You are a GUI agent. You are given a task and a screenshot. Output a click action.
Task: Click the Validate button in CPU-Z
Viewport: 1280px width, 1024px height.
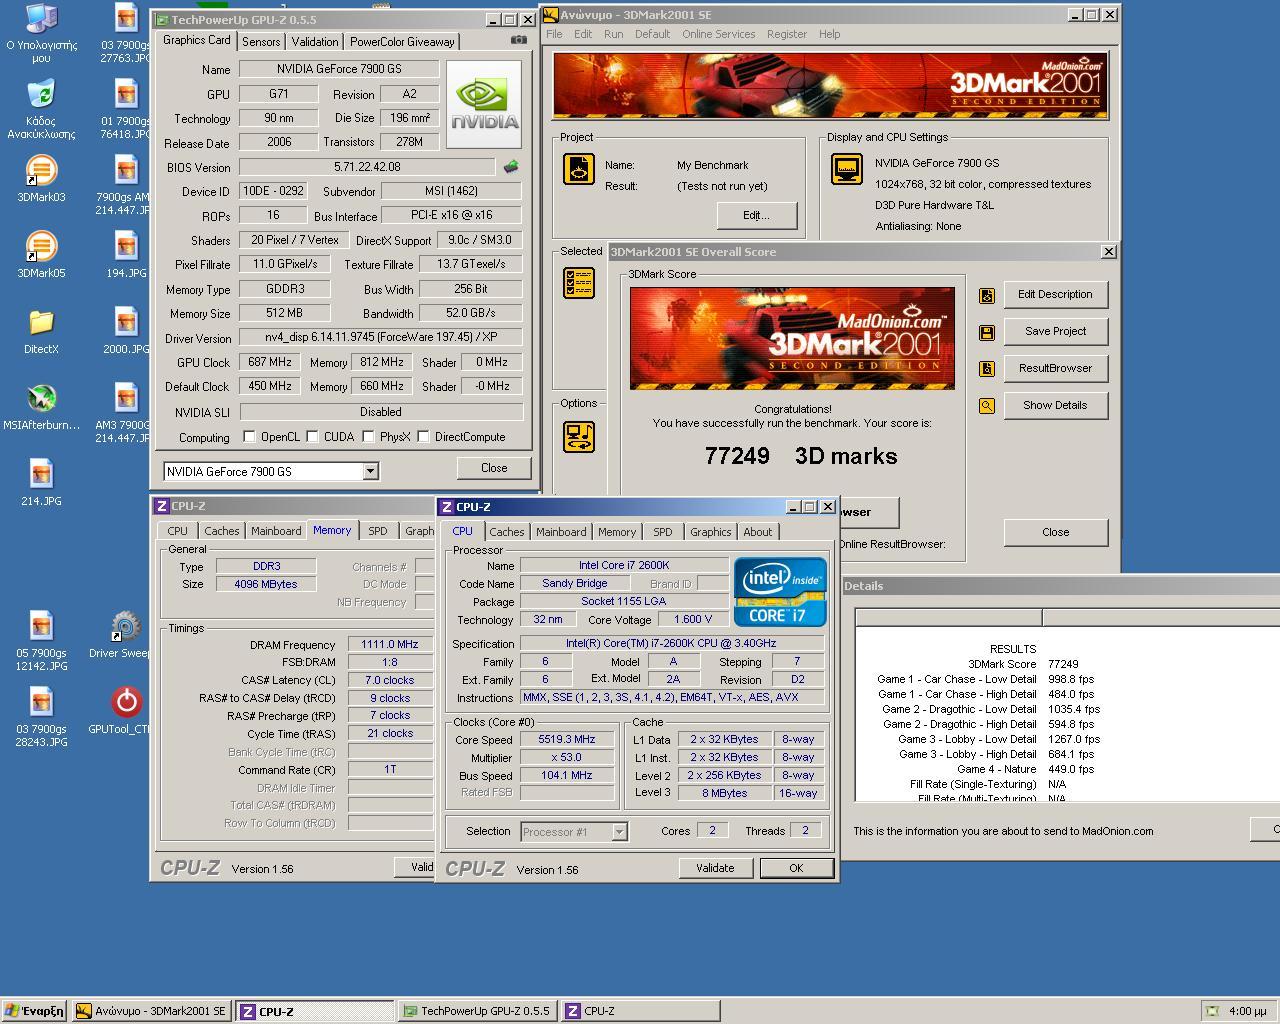(x=715, y=868)
